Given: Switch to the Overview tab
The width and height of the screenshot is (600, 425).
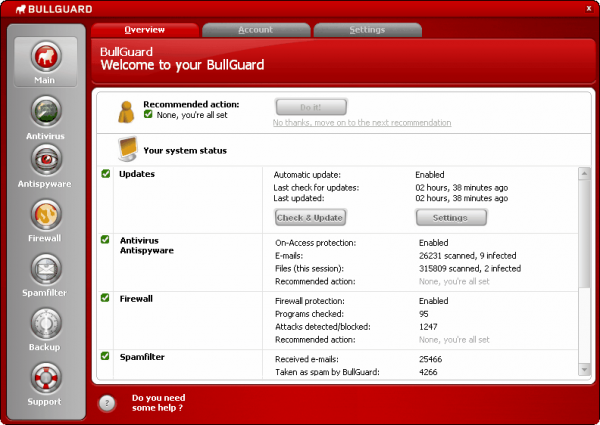Looking at the screenshot, I should coord(145,30).
